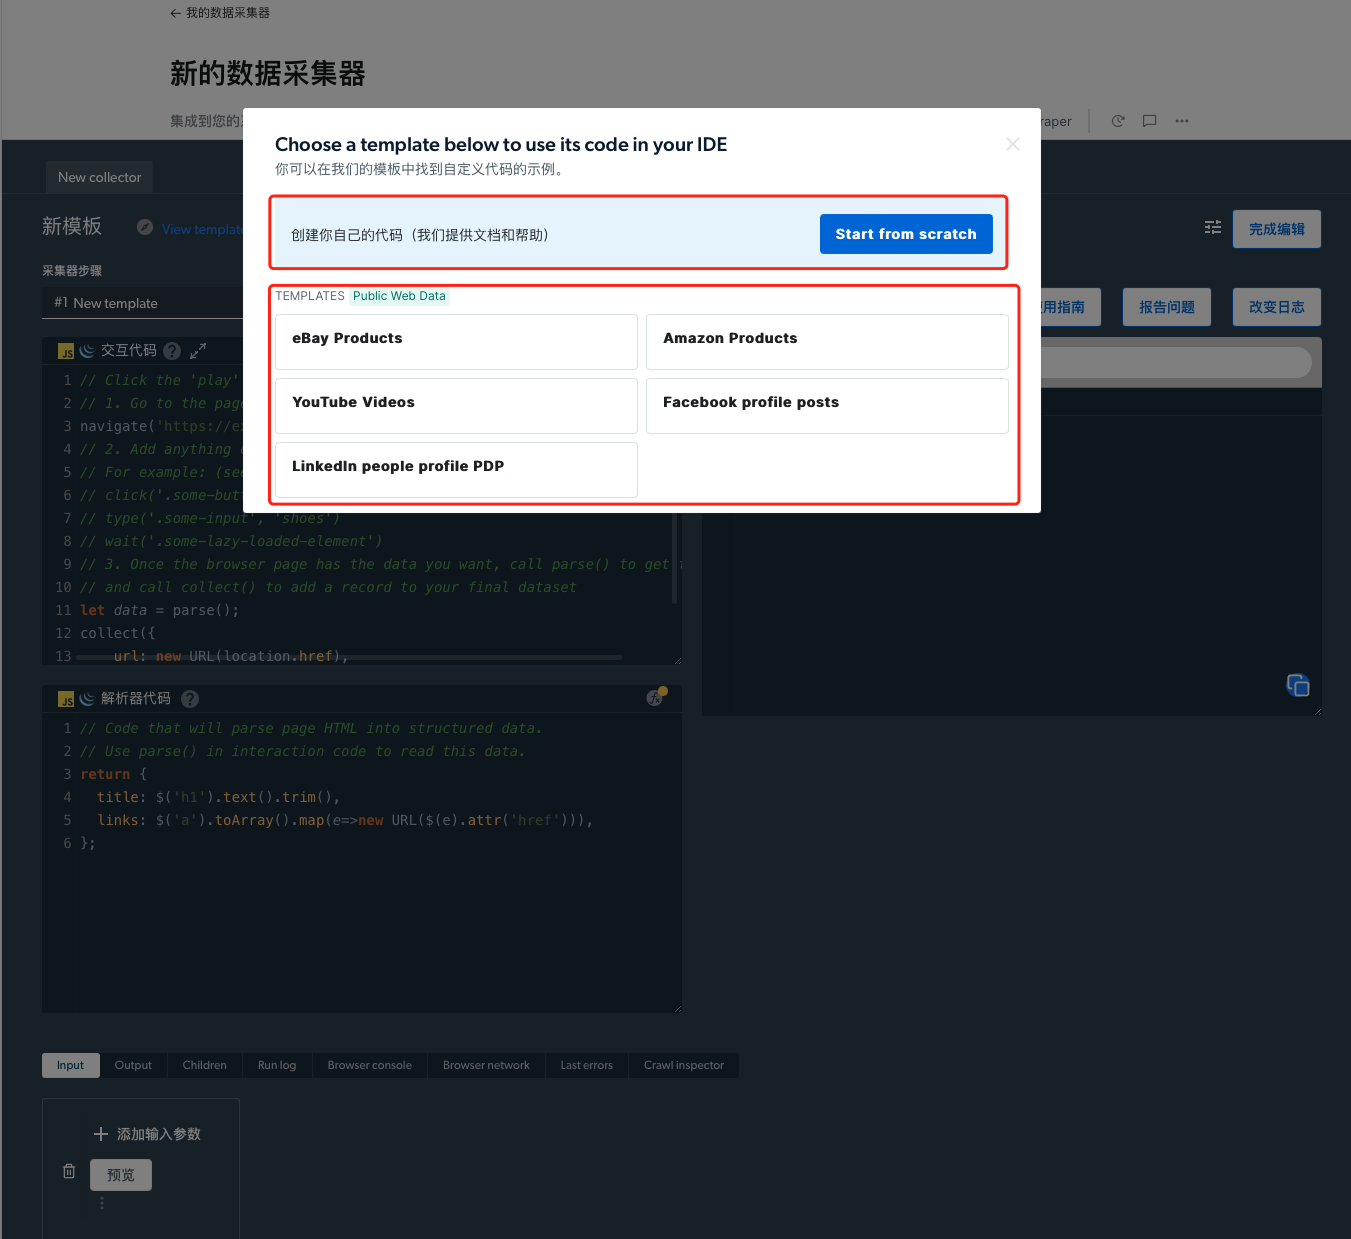
Task: Open the refresh history icon in header
Action: click(1118, 121)
